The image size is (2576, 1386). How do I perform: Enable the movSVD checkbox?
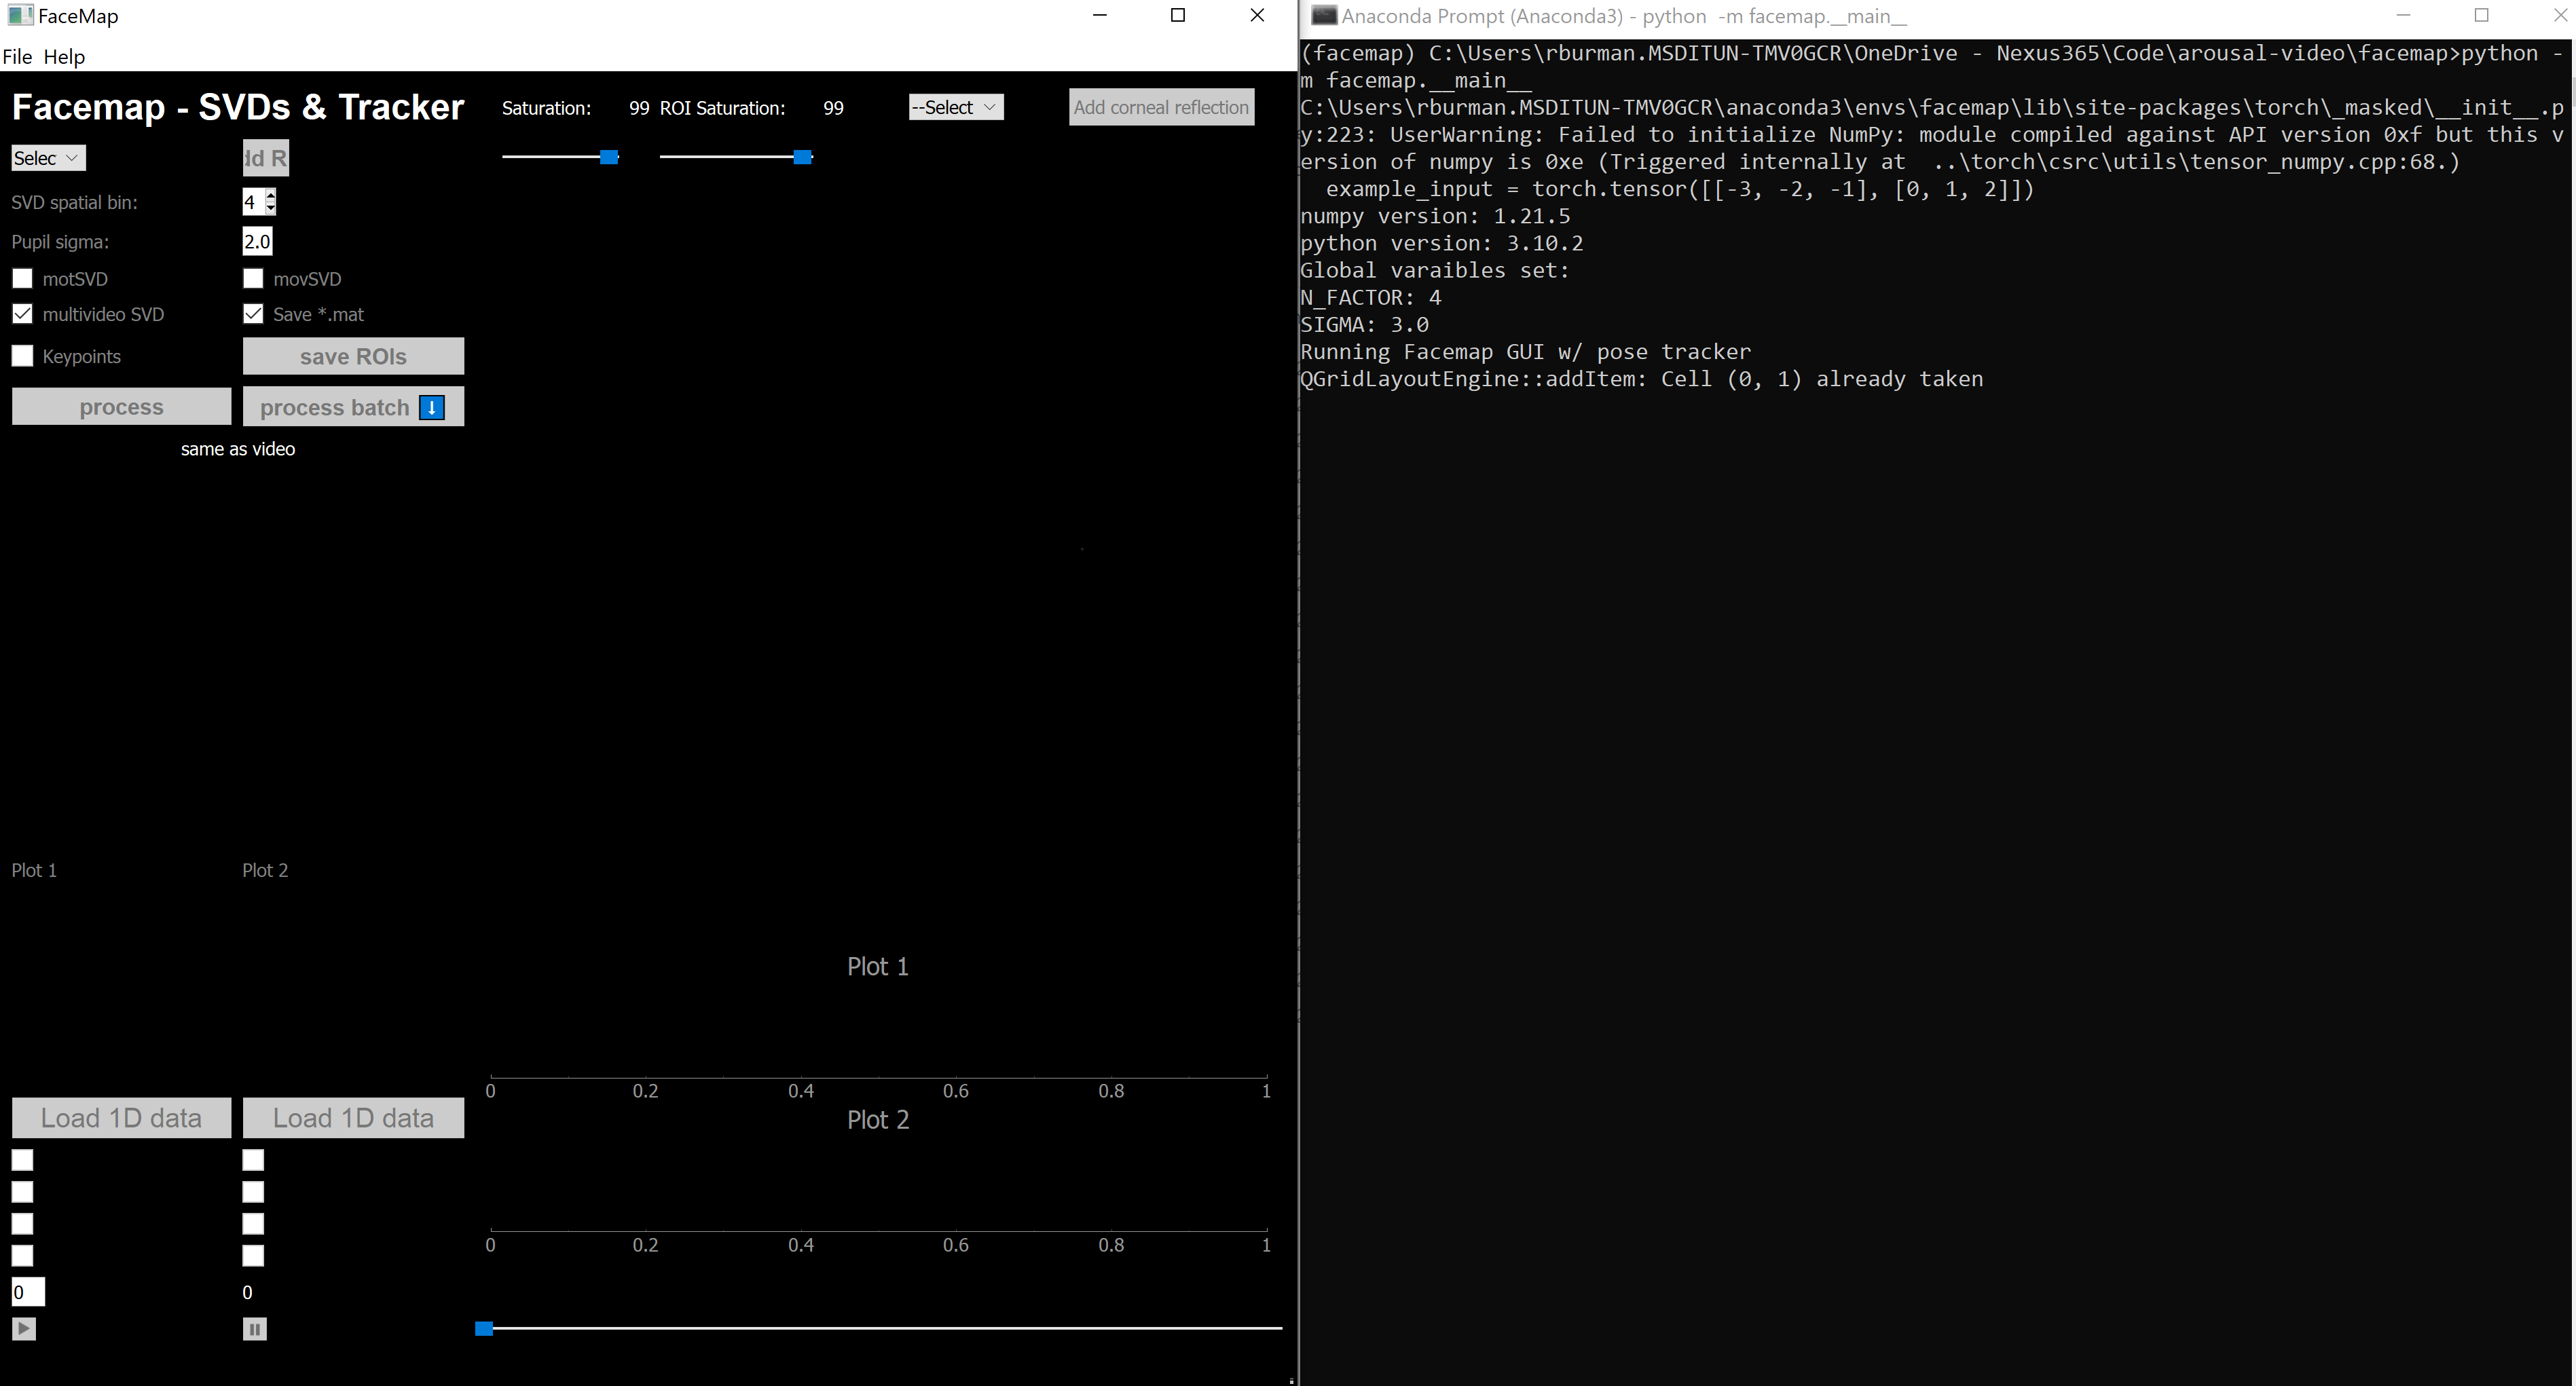tap(253, 278)
